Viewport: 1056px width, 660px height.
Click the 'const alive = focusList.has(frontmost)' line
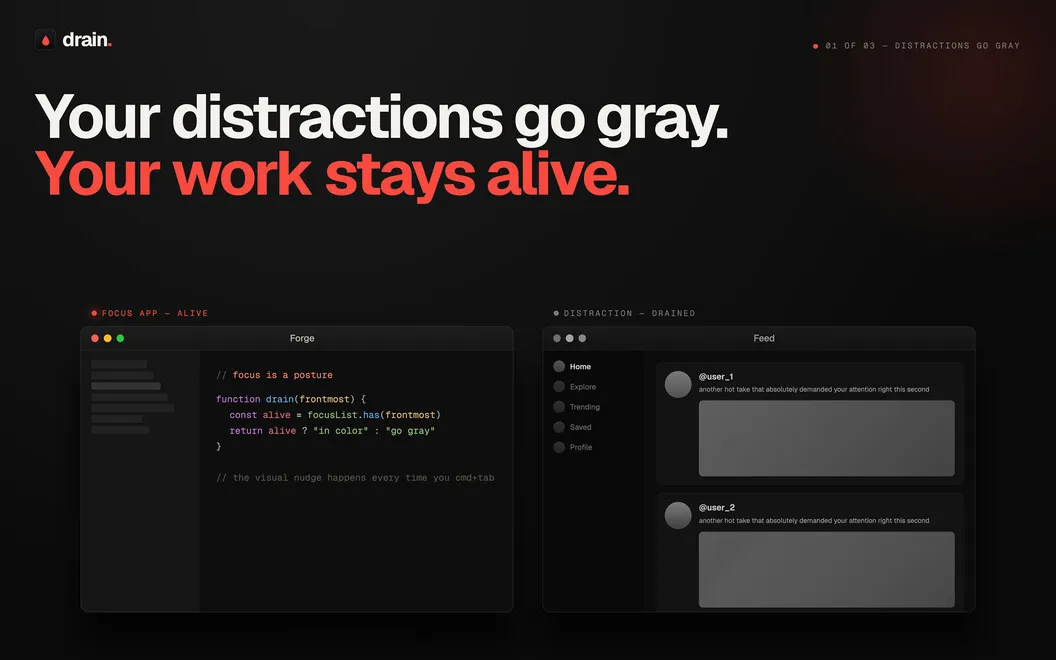click(x=335, y=415)
